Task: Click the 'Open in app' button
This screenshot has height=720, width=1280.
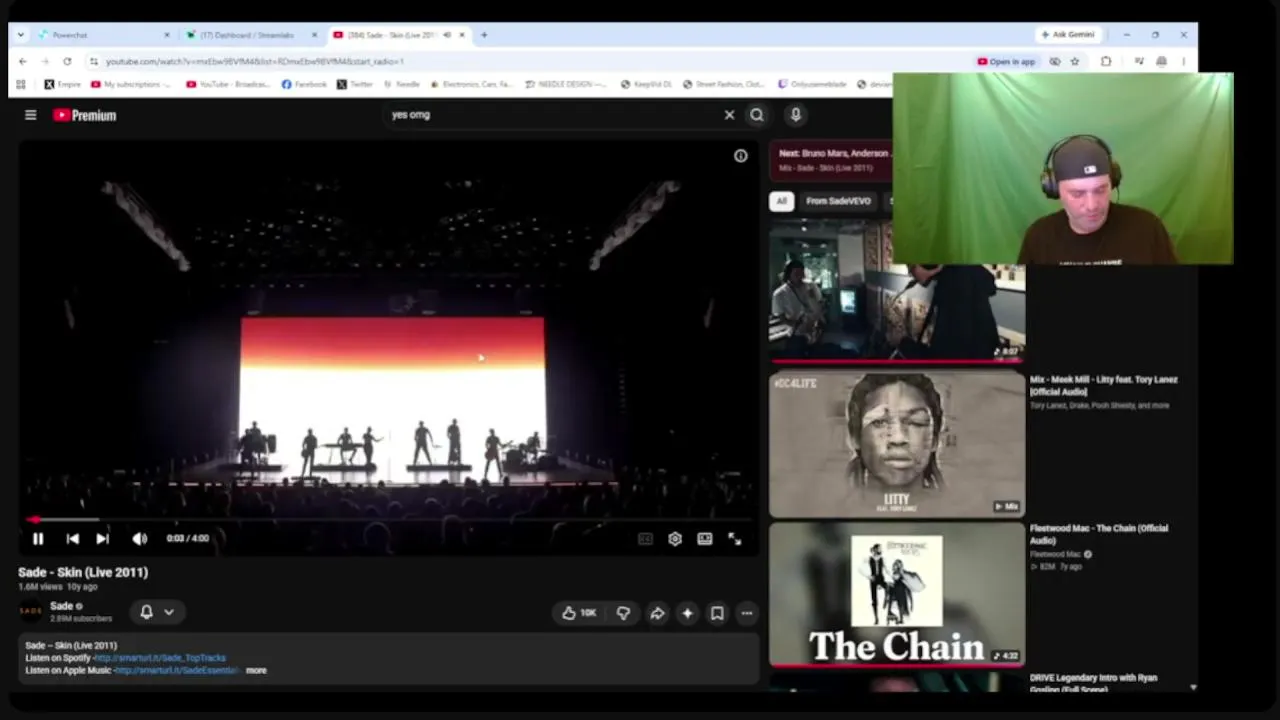Action: [1006, 61]
